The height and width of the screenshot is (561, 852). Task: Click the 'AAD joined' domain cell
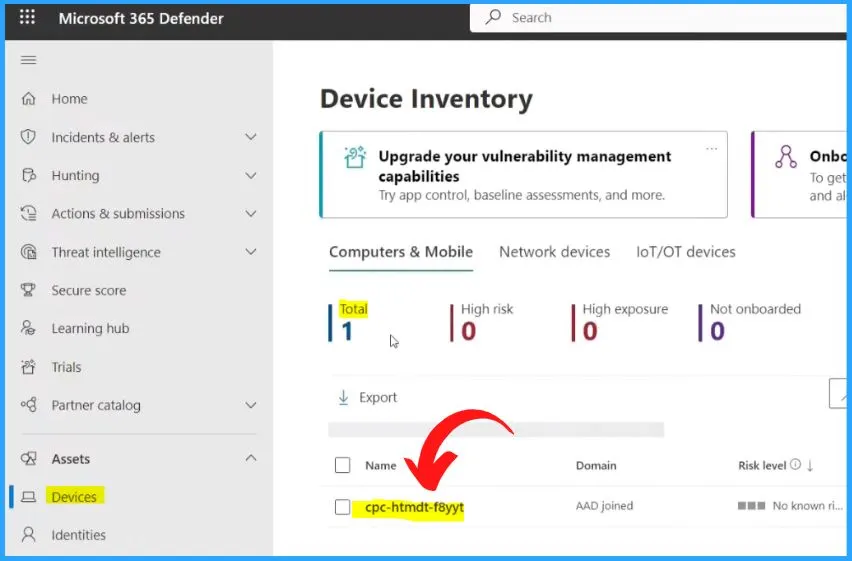pyautogui.click(x=604, y=506)
